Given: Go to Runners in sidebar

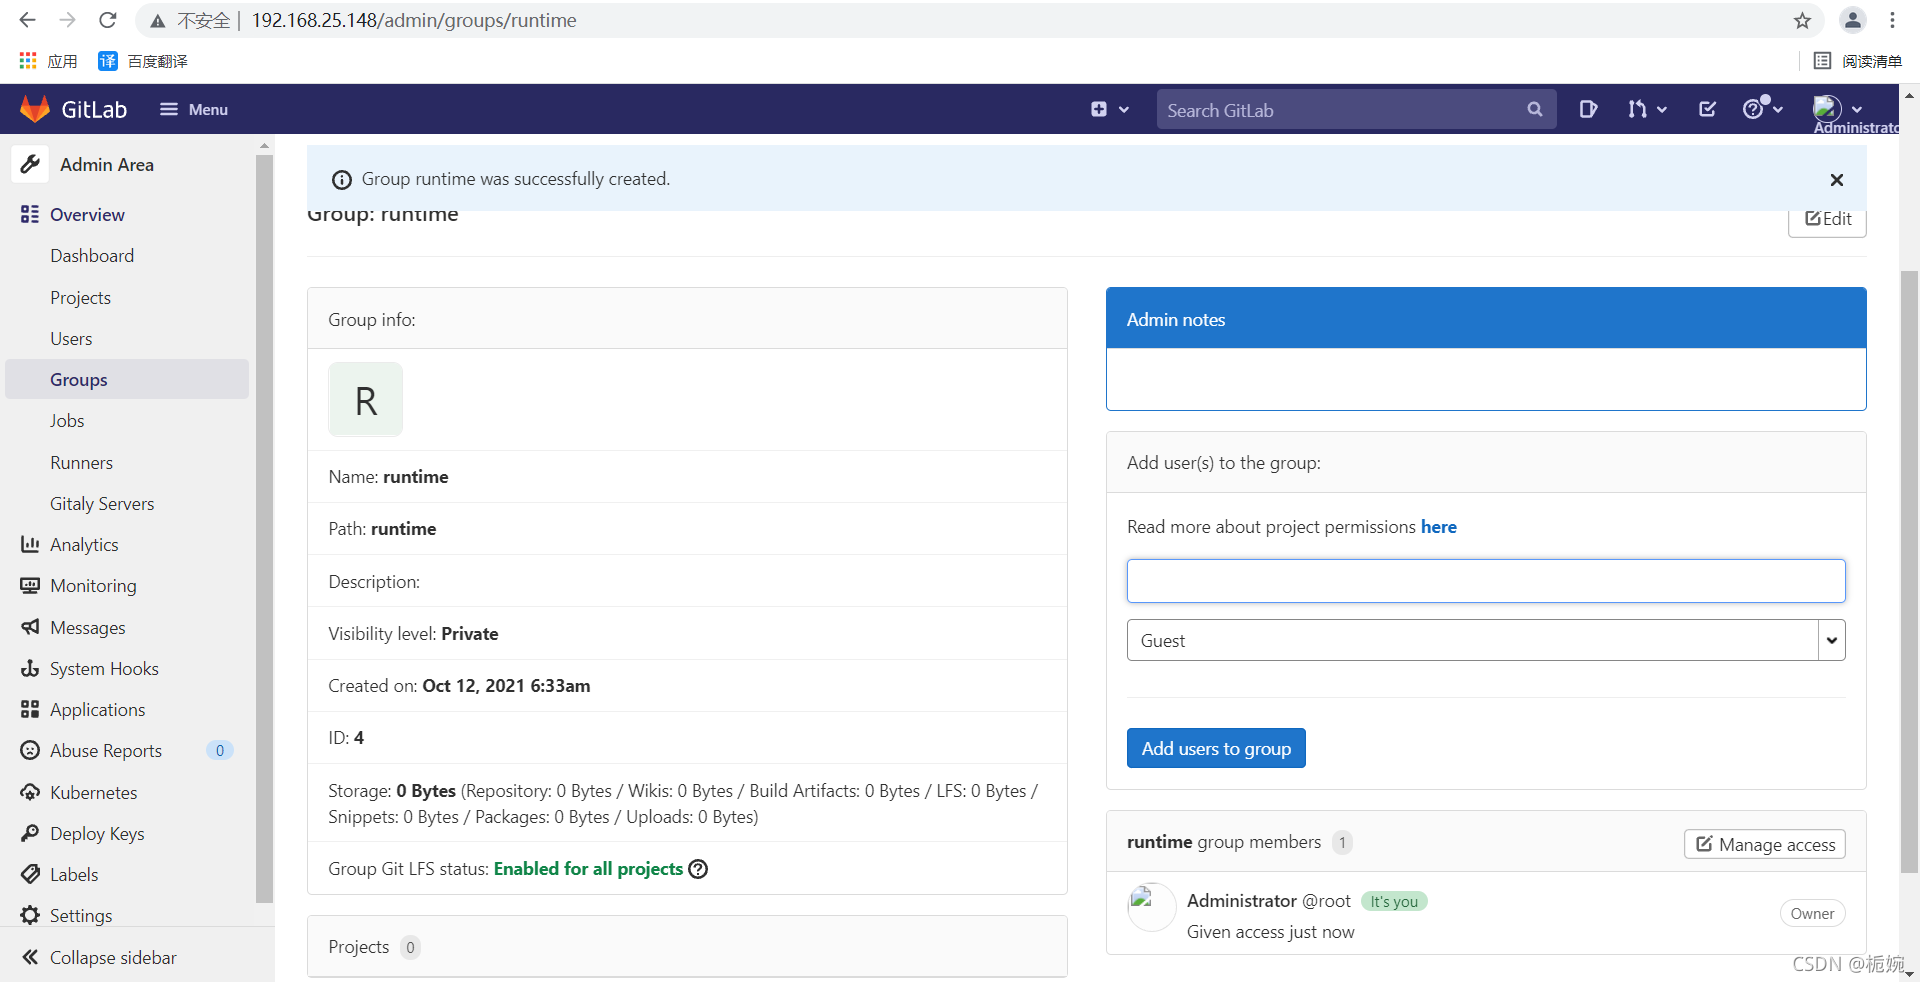Looking at the screenshot, I should point(82,463).
